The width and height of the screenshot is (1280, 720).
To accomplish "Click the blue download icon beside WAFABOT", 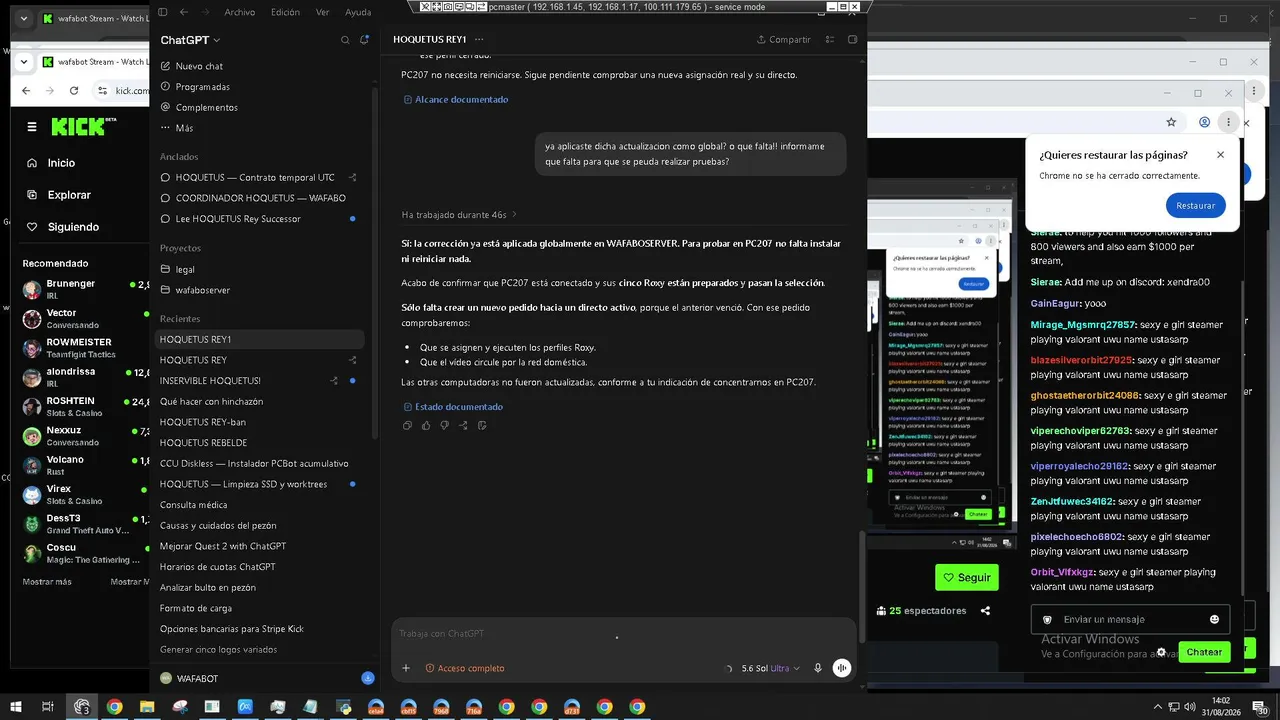I will [x=368, y=678].
